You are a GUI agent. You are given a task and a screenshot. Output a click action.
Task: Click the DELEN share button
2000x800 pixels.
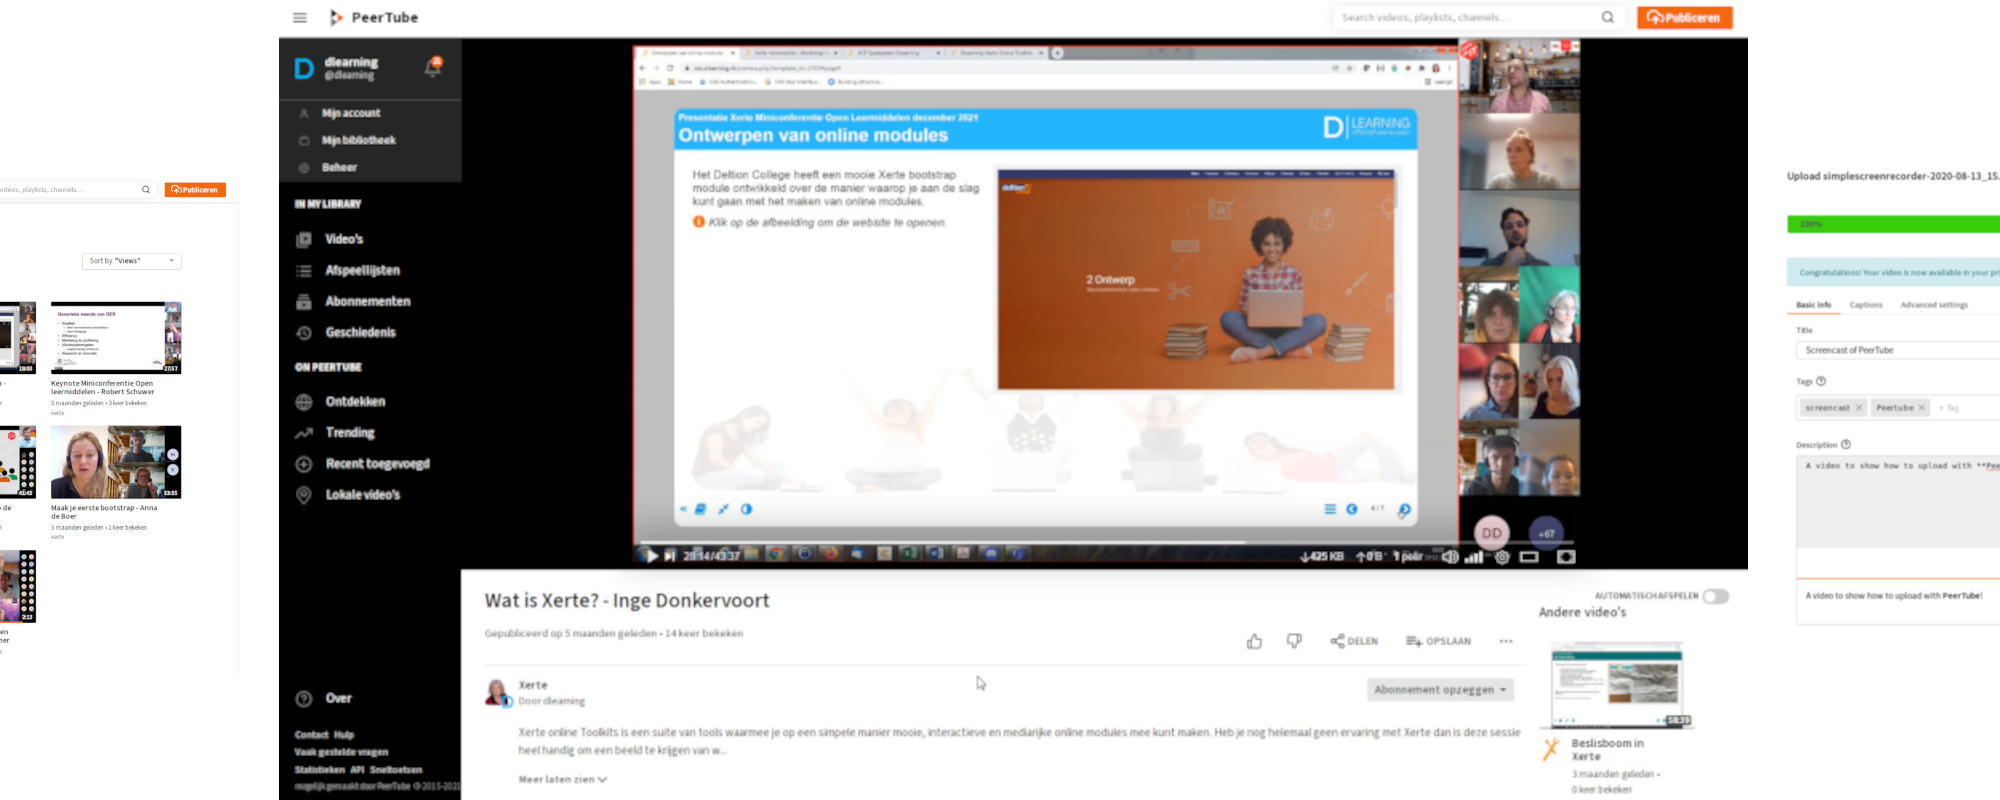coord(1354,641)
